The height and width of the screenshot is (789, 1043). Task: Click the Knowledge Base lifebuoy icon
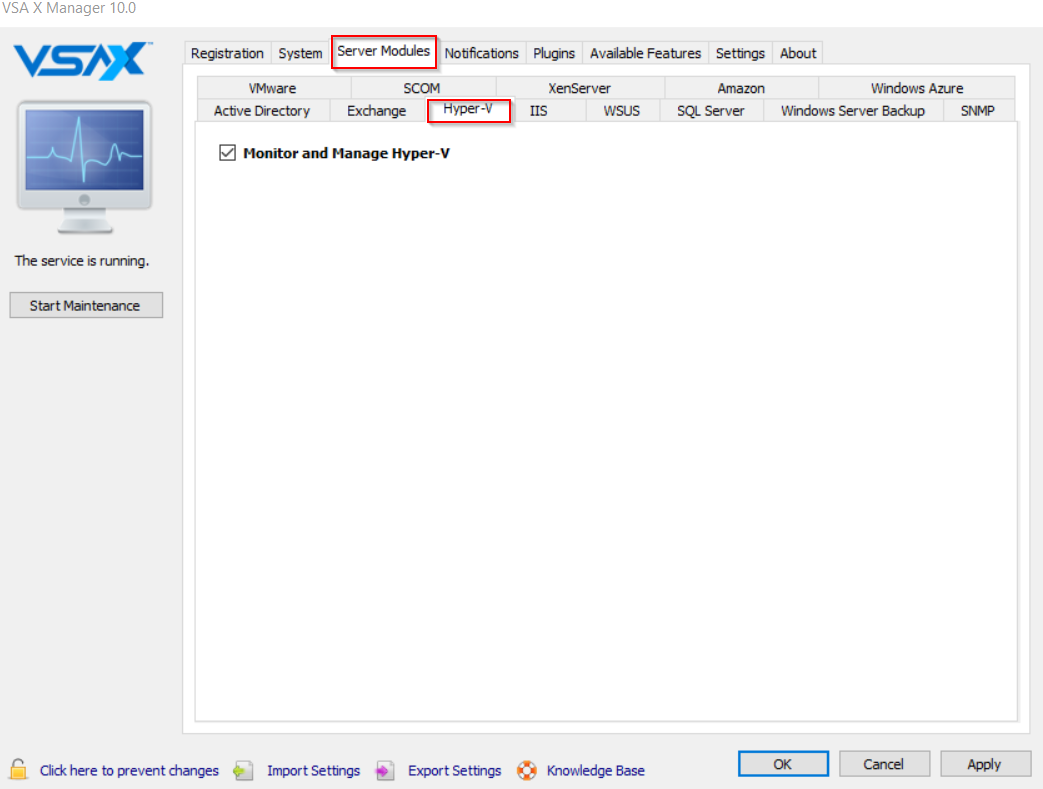[527, 770]
